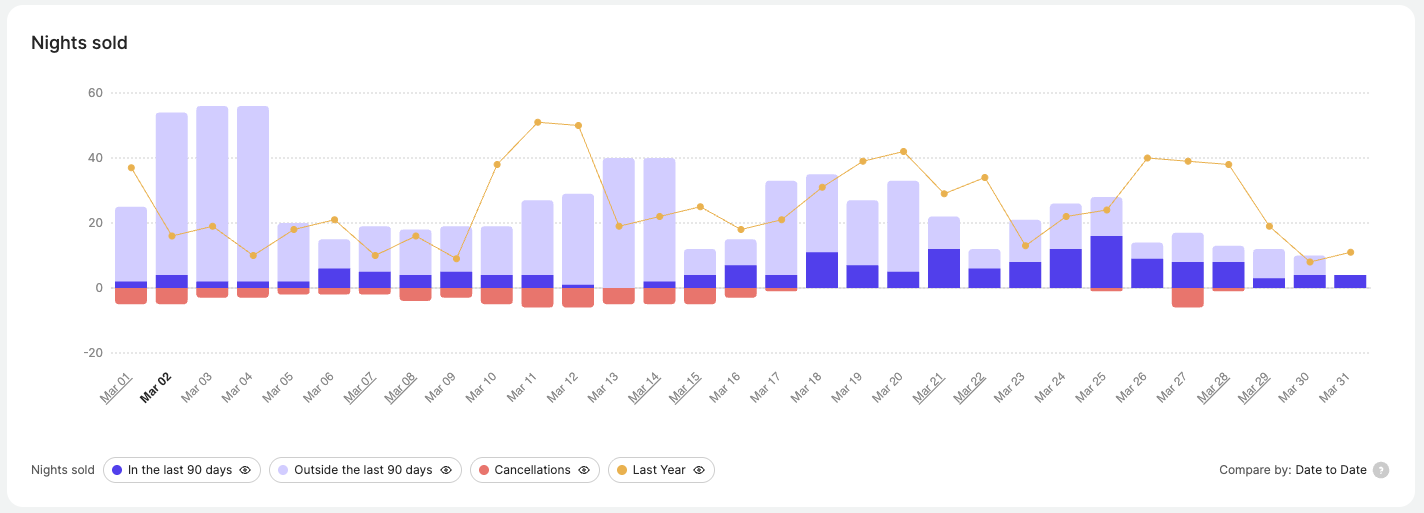Select the Mar 01 date label

[x=116, y=388]
